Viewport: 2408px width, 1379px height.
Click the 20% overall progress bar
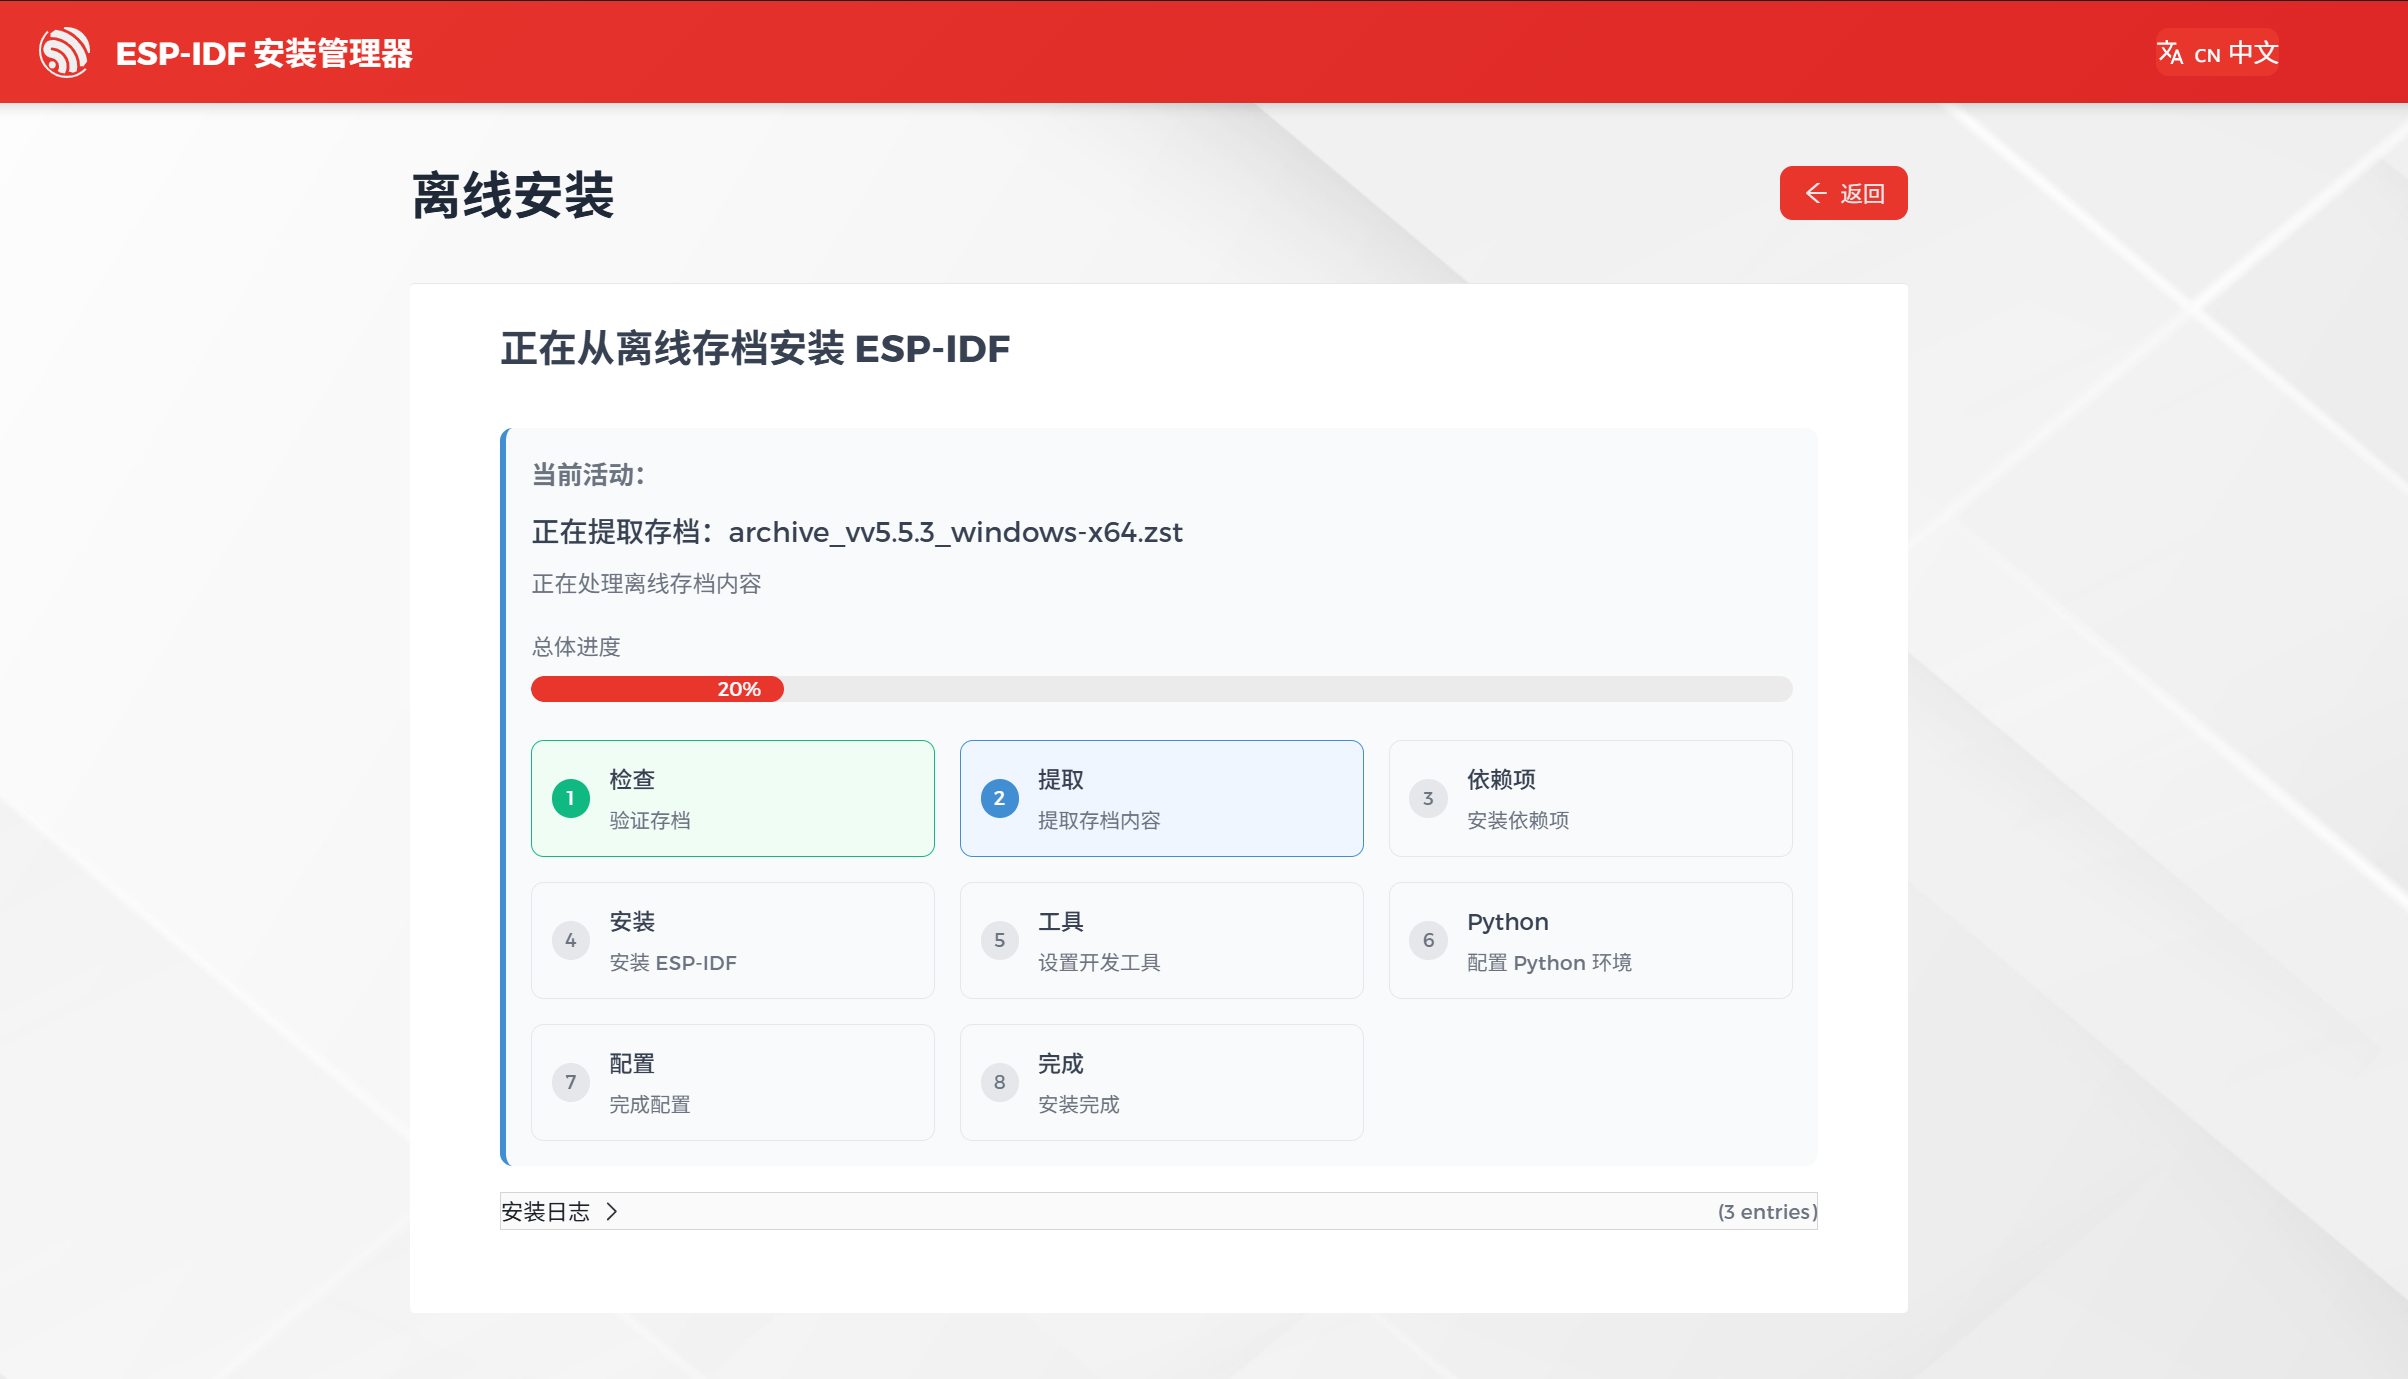(1160, 689)
